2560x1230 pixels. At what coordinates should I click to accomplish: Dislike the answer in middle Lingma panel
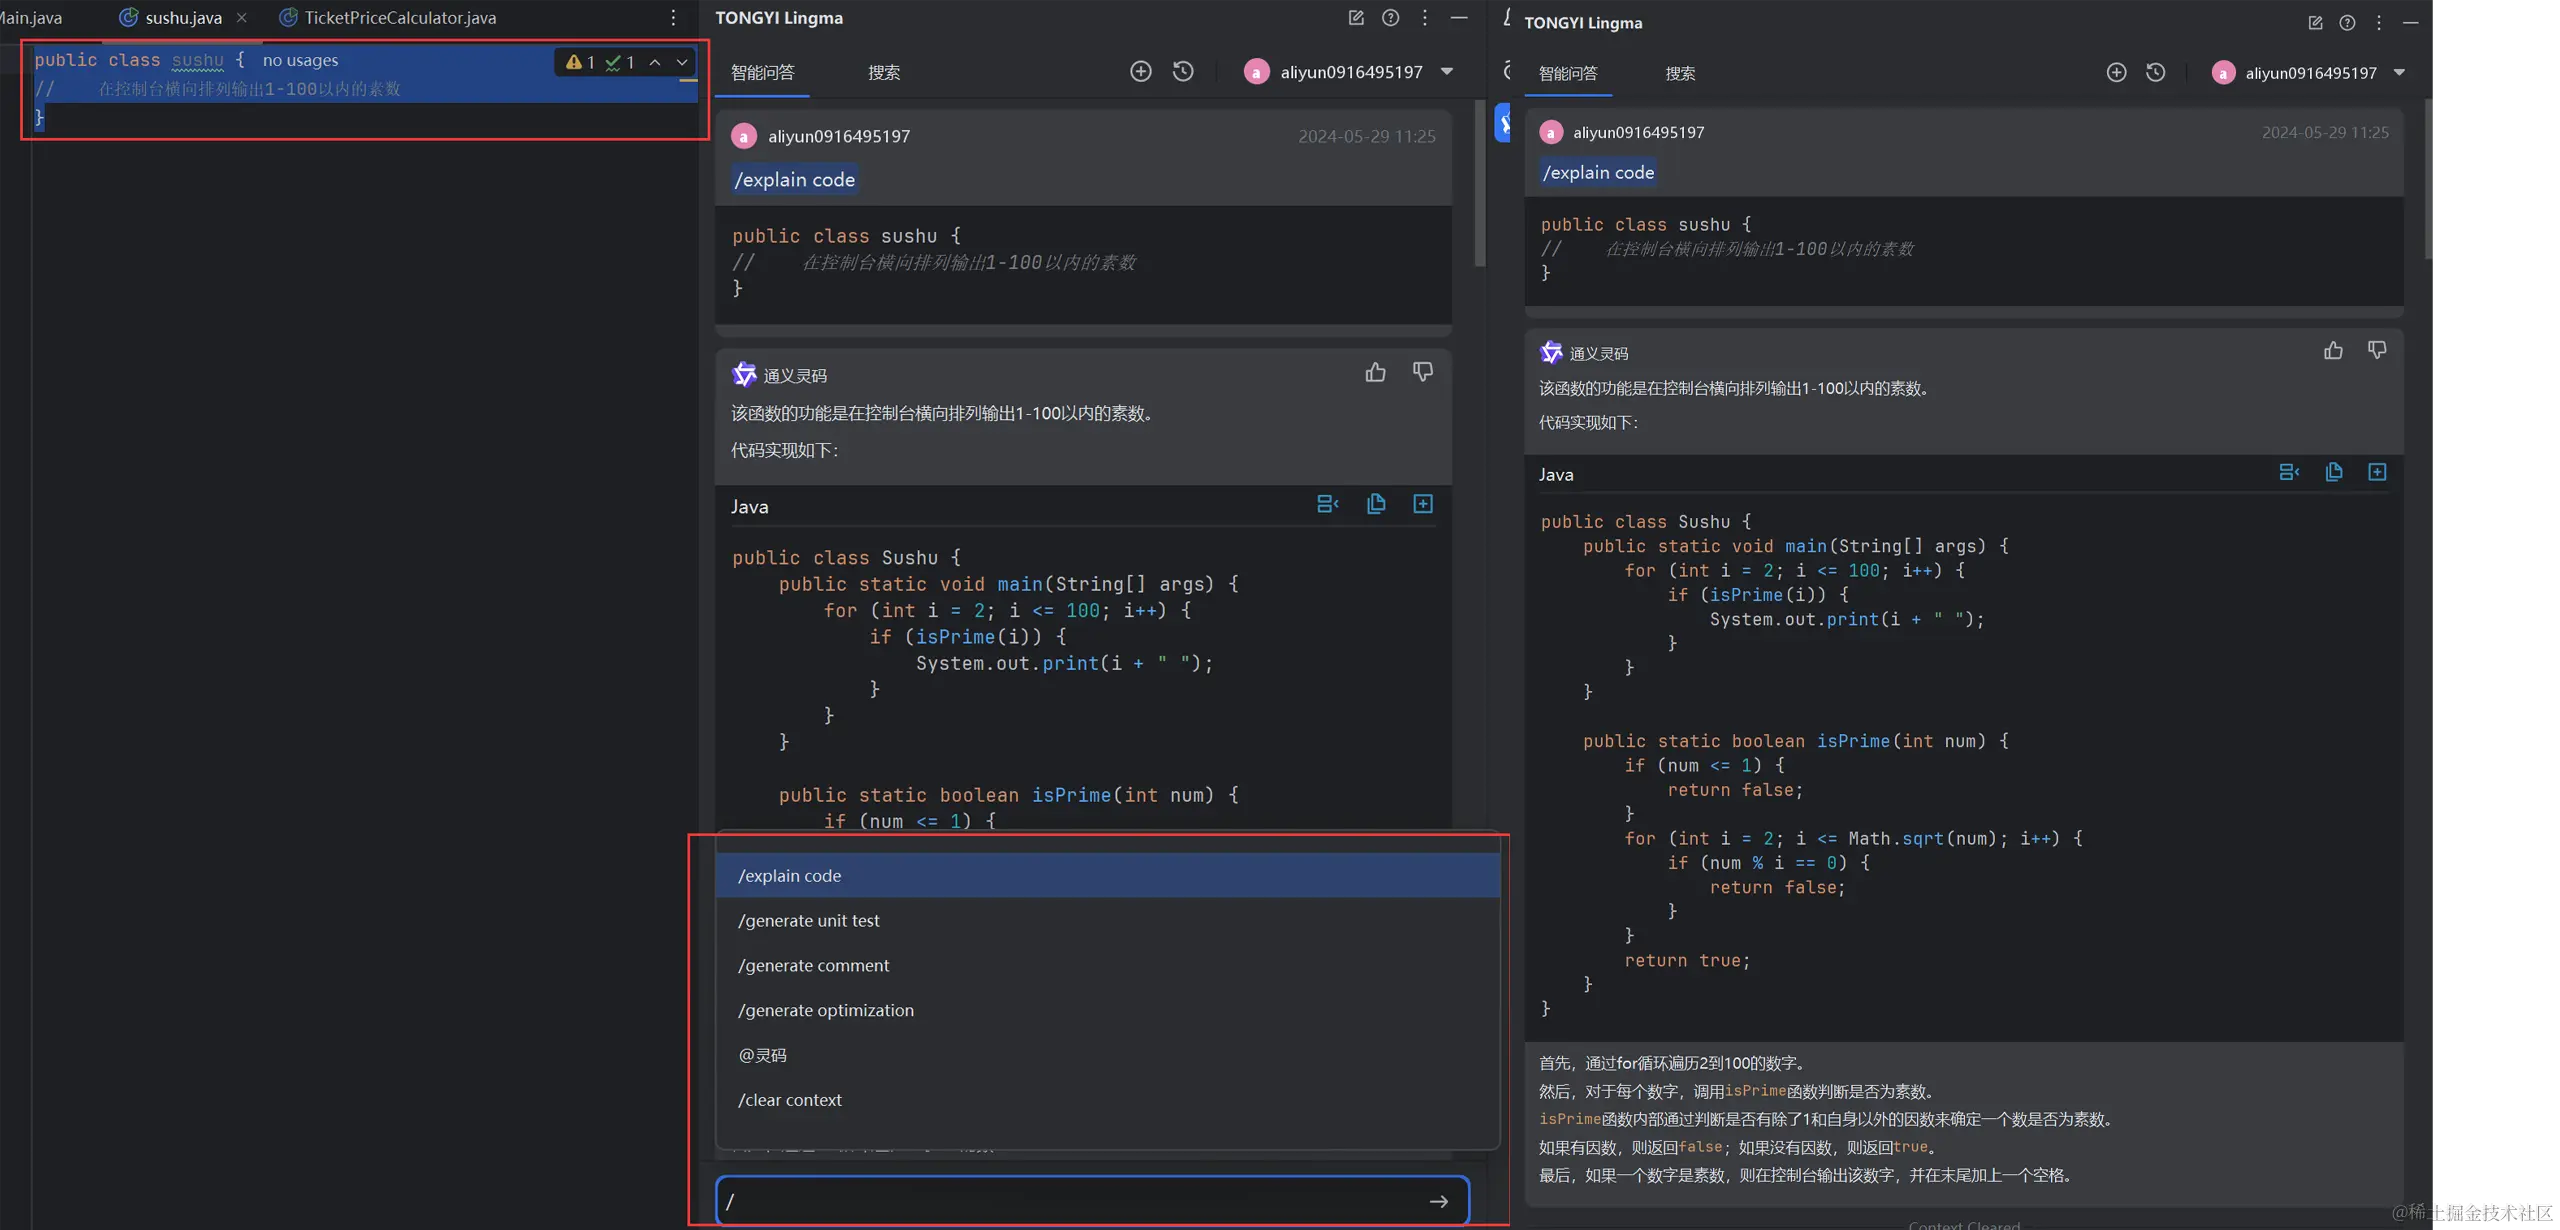(x=1423, y=372)
